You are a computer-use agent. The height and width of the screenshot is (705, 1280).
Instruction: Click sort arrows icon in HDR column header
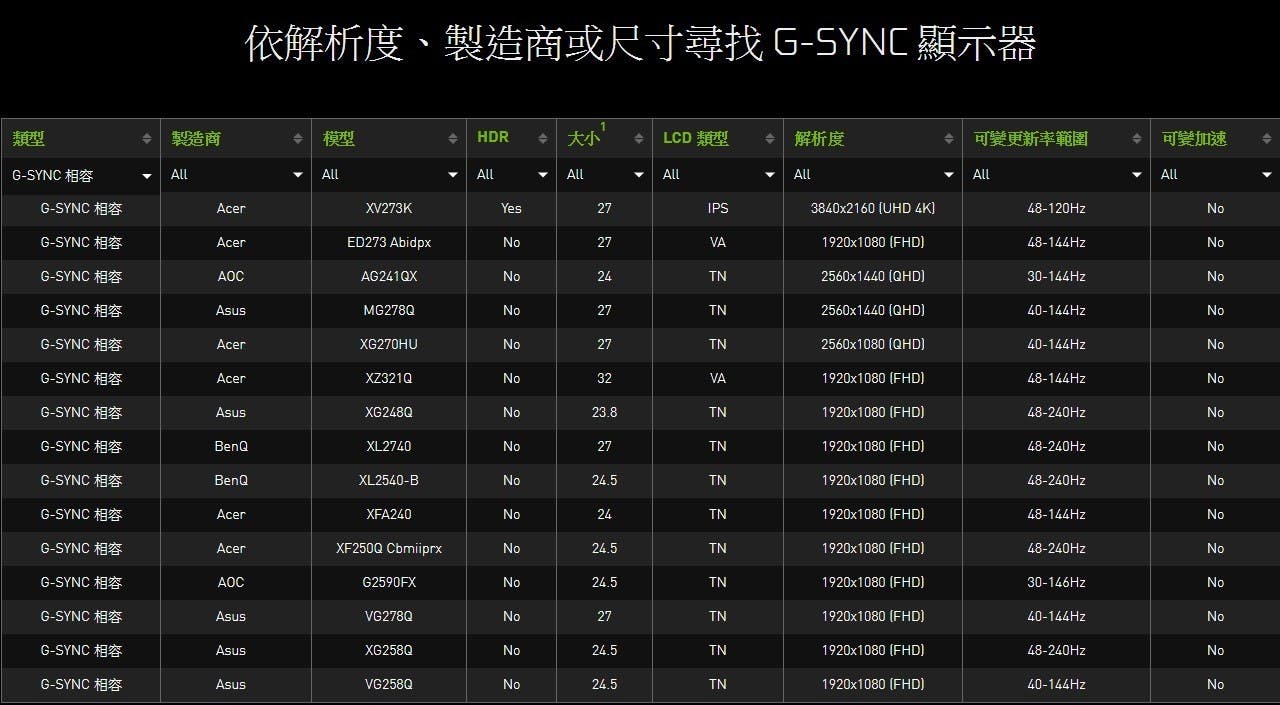[543, 139]
